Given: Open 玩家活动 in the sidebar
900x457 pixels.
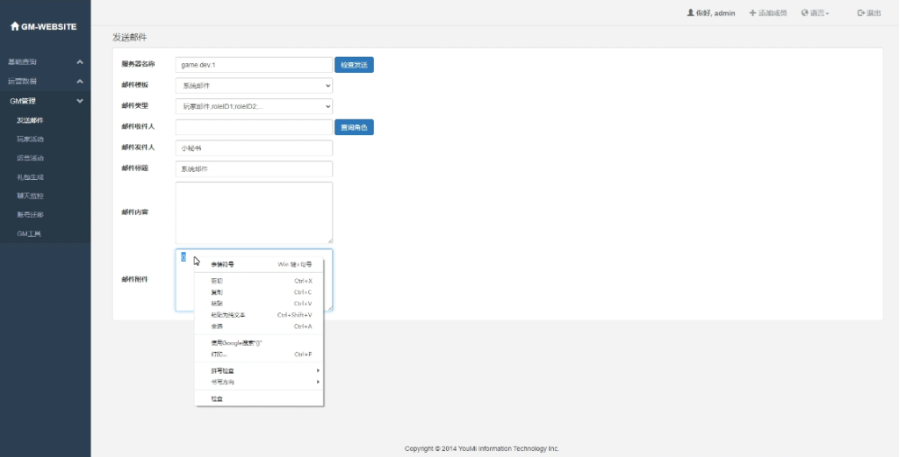Looking at the screenshot, I should [31, 139].
